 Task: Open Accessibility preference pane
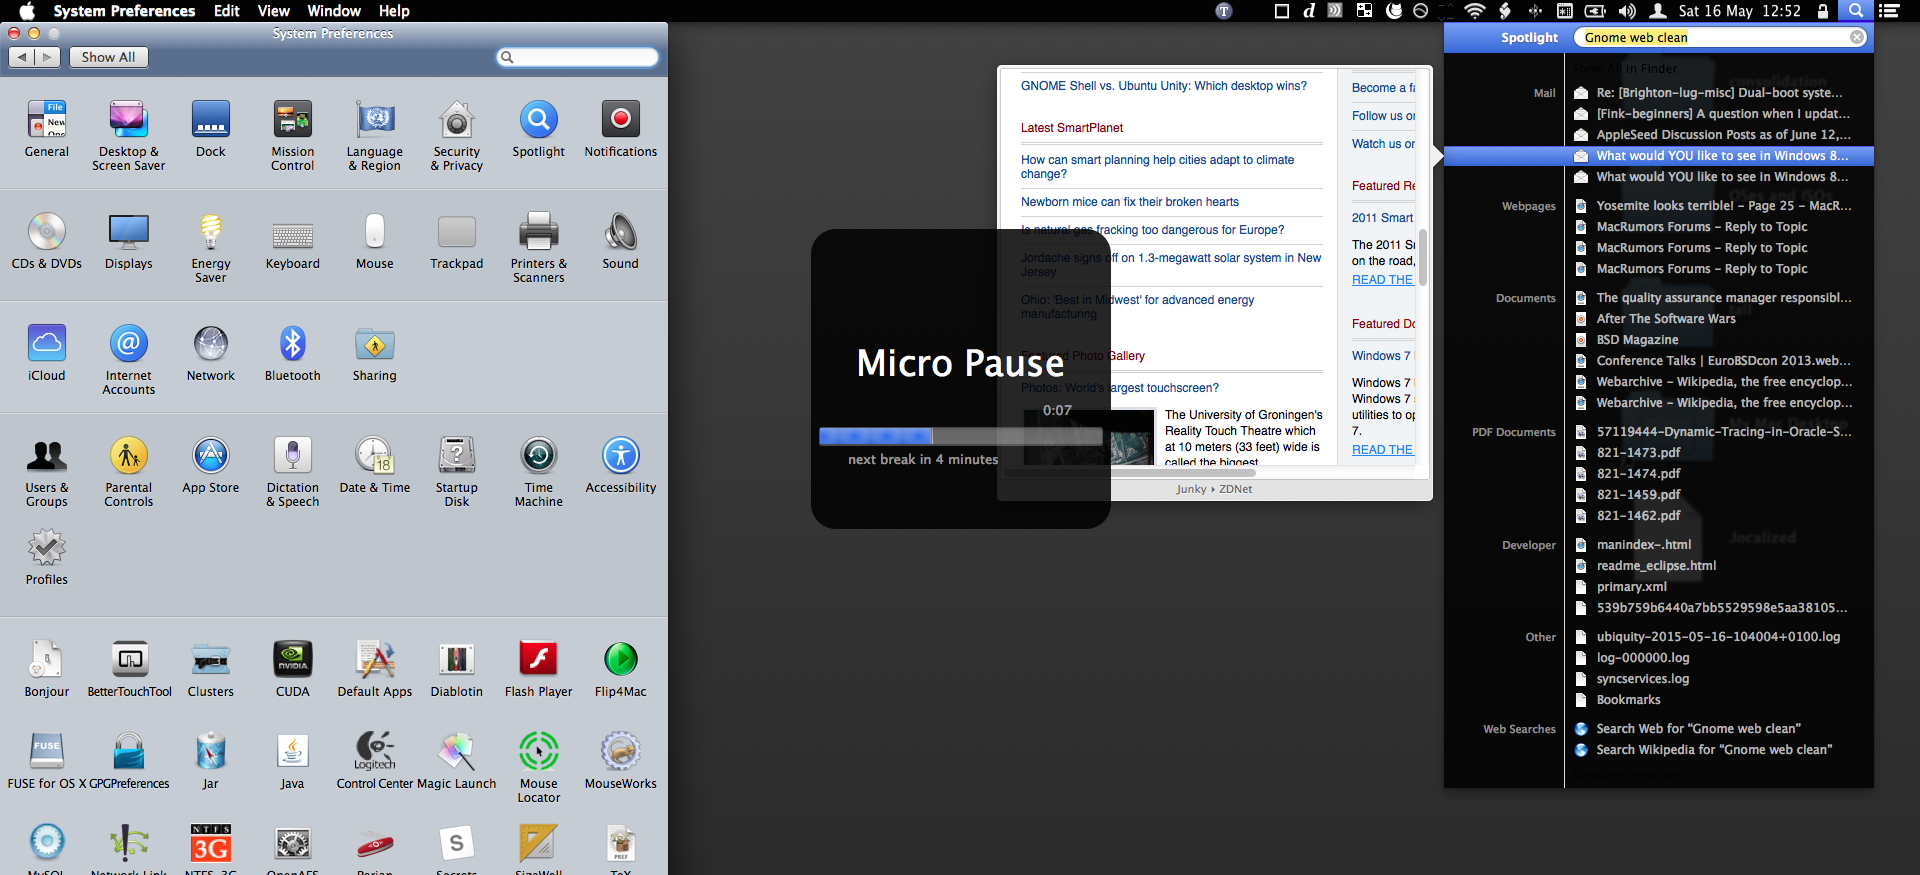pyautogui.click(x=621, y=465)
